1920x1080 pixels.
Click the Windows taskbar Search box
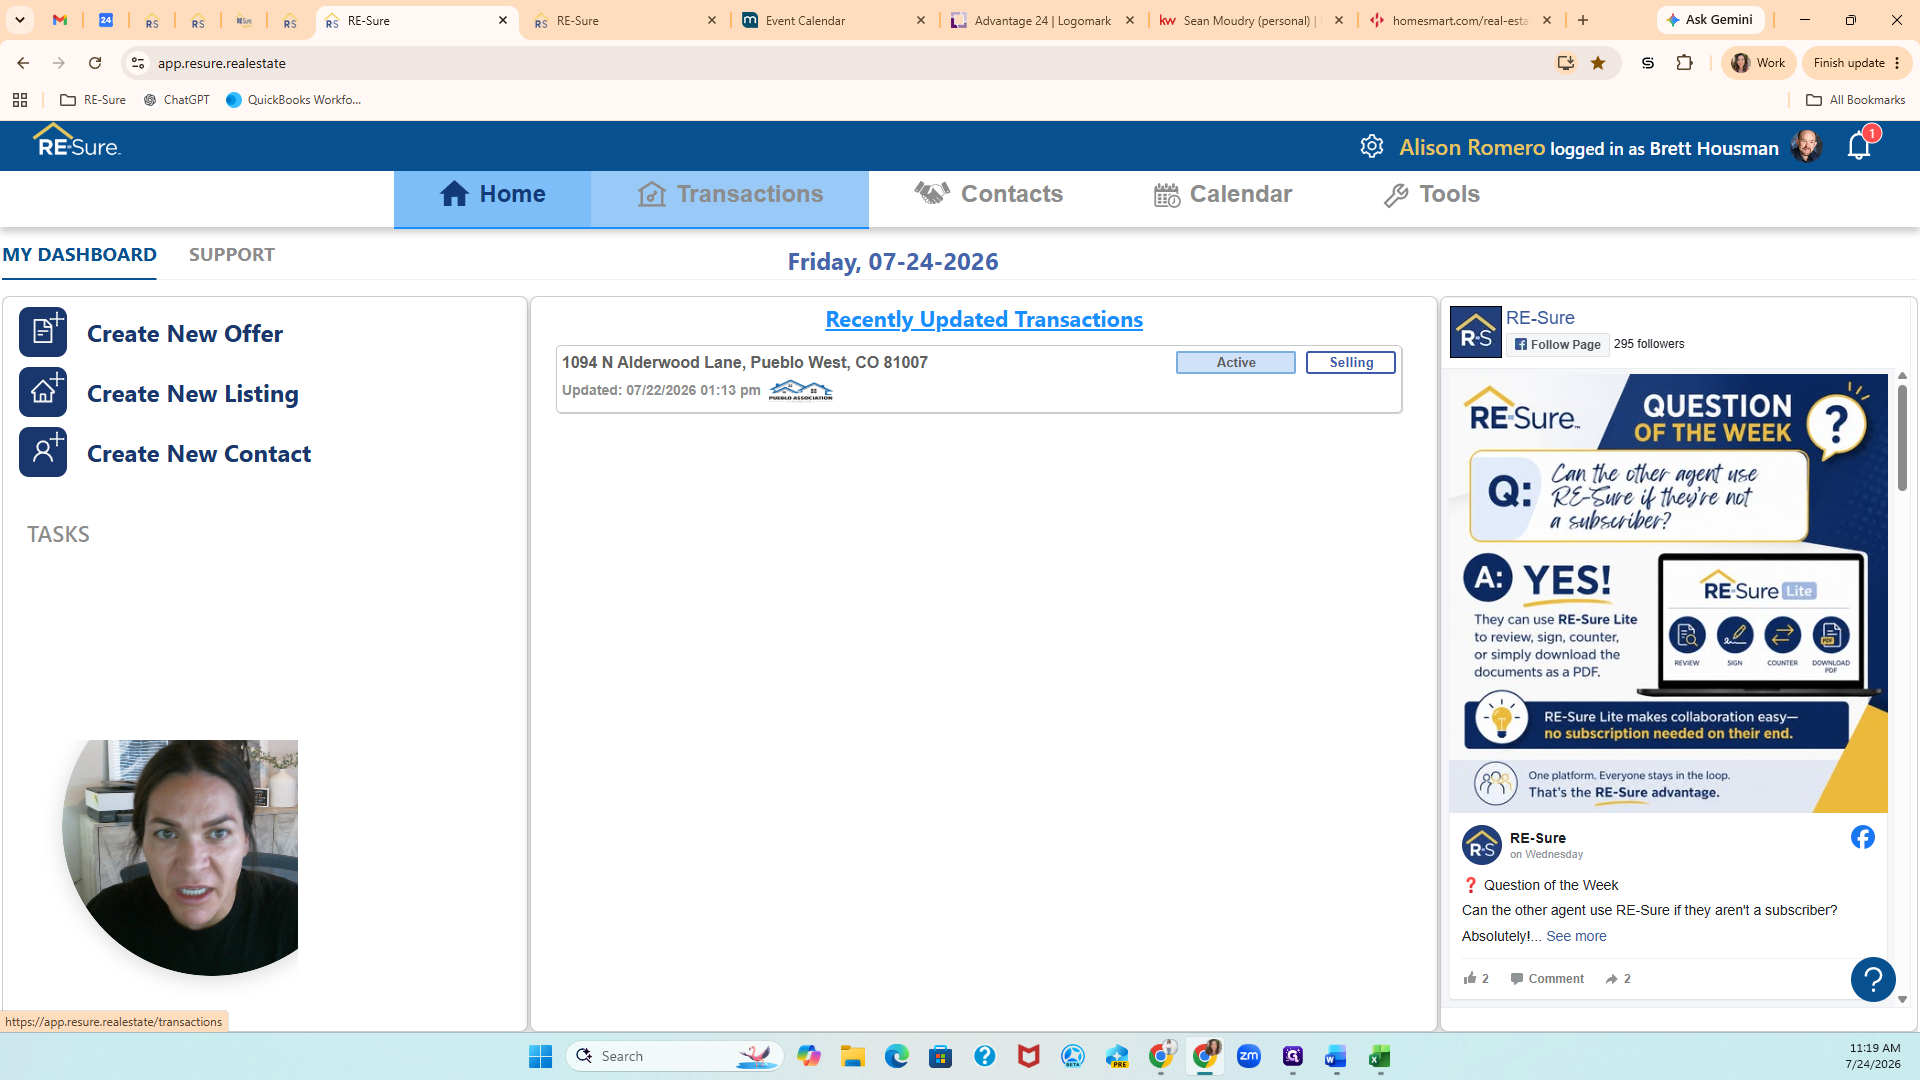pos(675,1056)
